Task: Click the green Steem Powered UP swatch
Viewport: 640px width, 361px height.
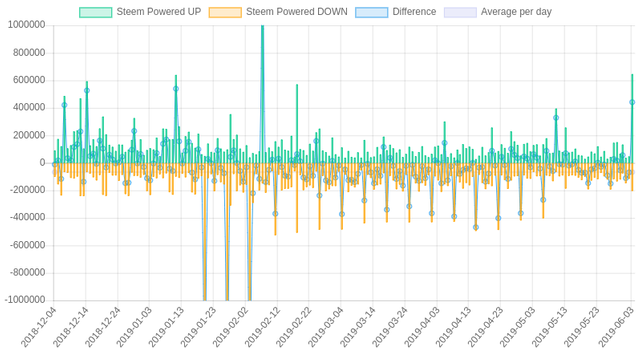Action: point(96,12)
